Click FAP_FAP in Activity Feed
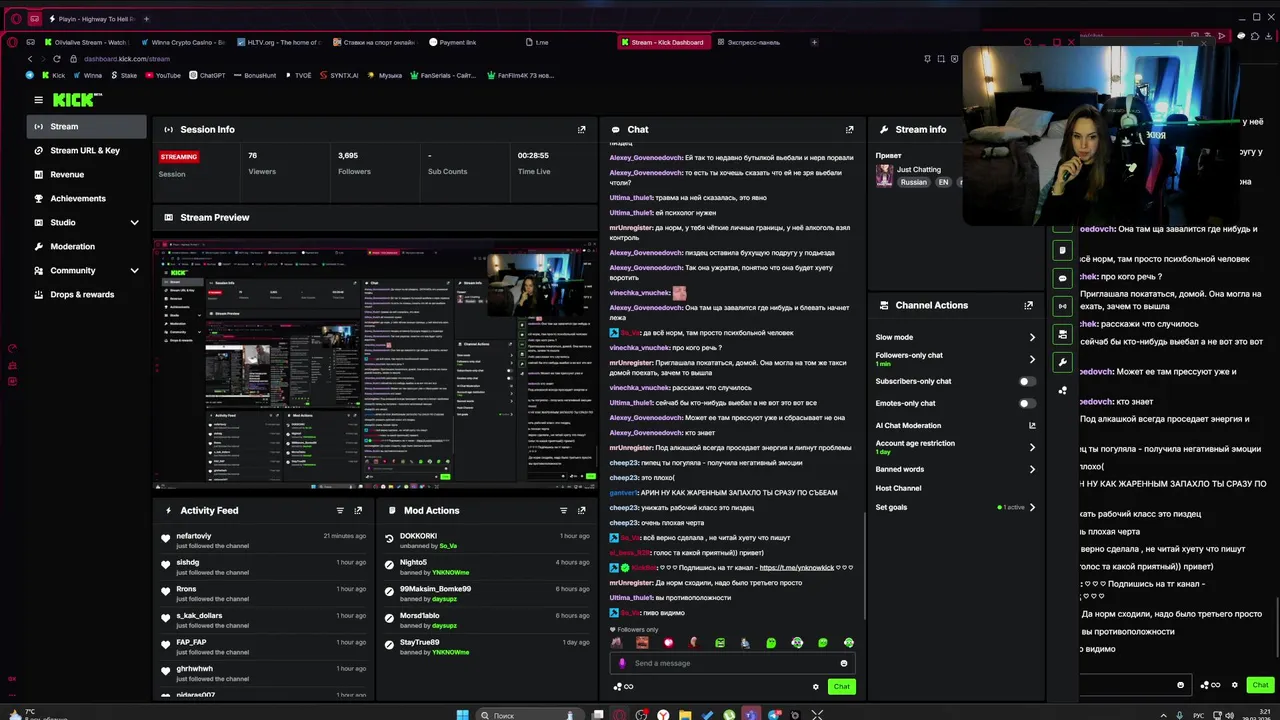The width and height of the screenshot is (1280, 720). [x=191, y=642]
